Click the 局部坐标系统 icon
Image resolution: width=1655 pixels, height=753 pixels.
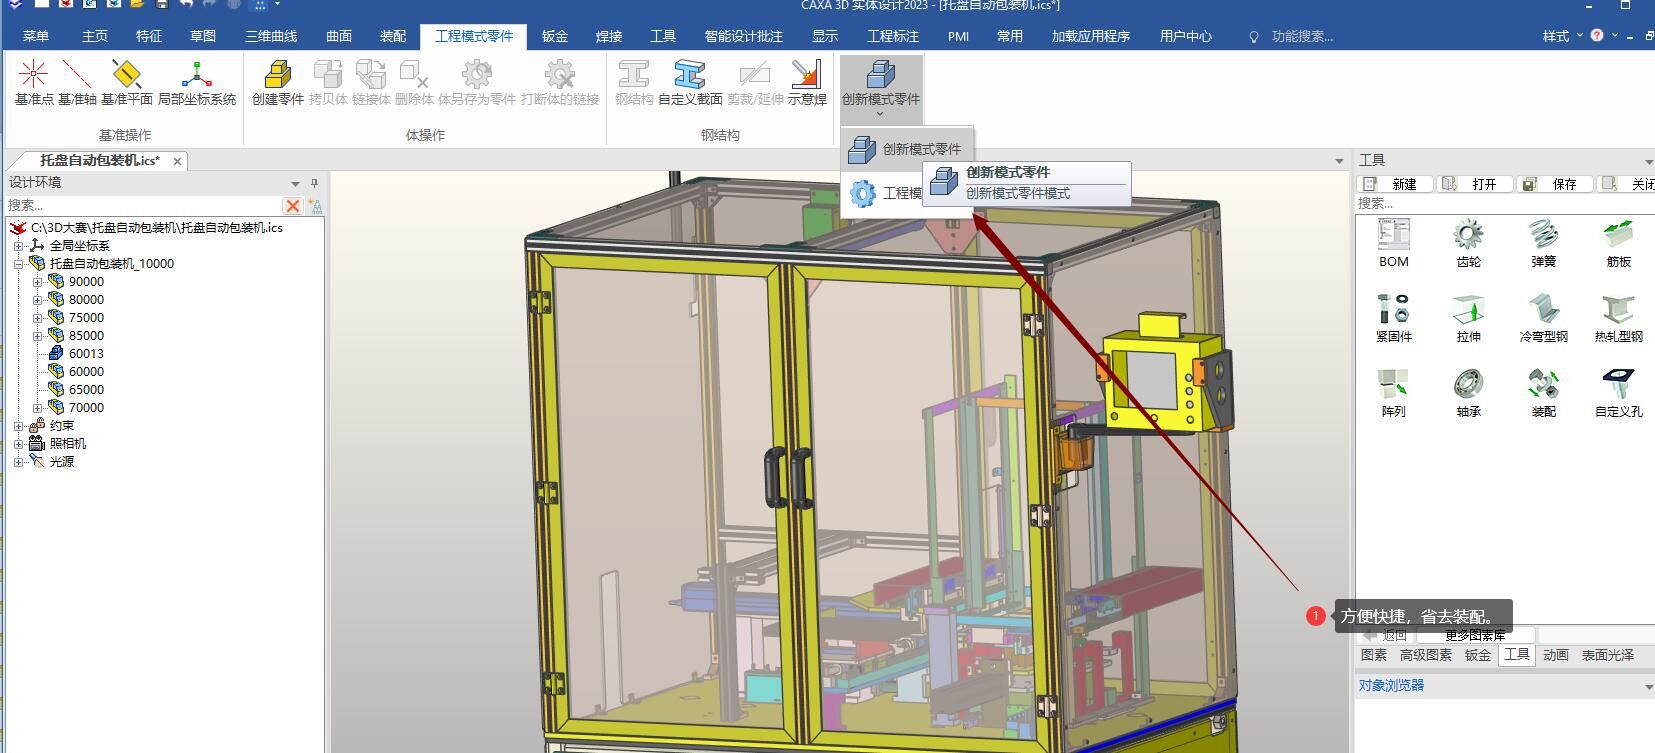197,81
